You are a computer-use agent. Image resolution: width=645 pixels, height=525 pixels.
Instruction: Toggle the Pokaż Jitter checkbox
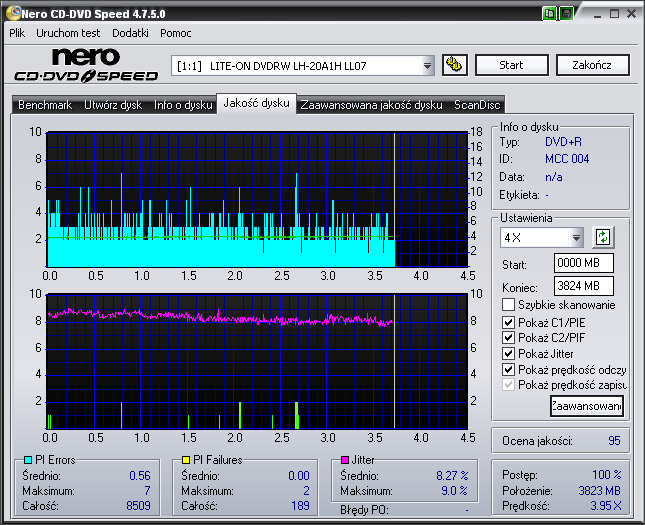point(509,354)
